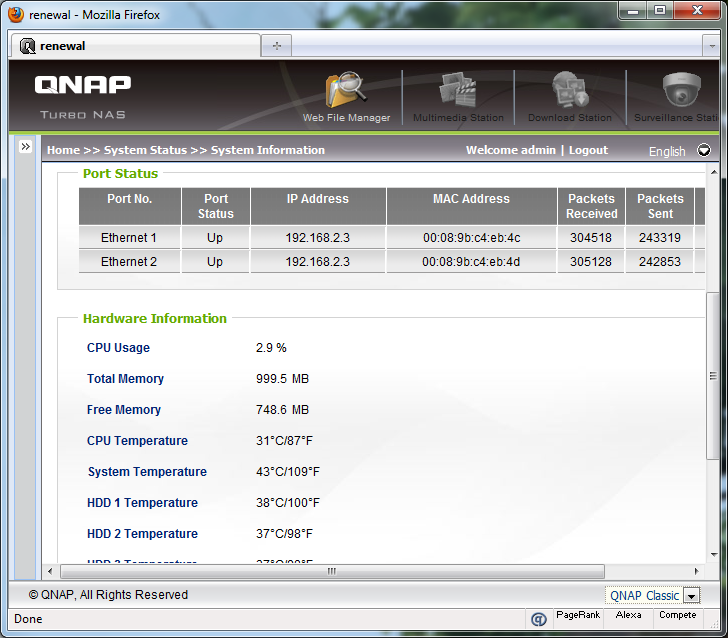The height and width of the screenshot is (638, 728).
Task: Click the horizontal scrollbar thumb
Action: [x=330, y=572]
